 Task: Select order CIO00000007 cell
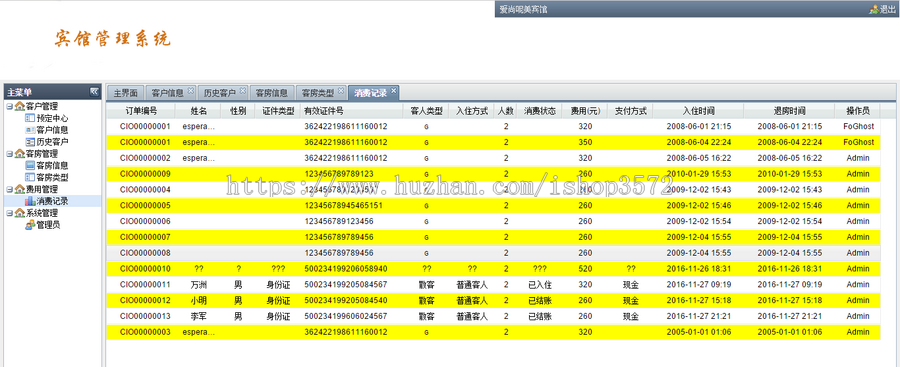[145, 237]
